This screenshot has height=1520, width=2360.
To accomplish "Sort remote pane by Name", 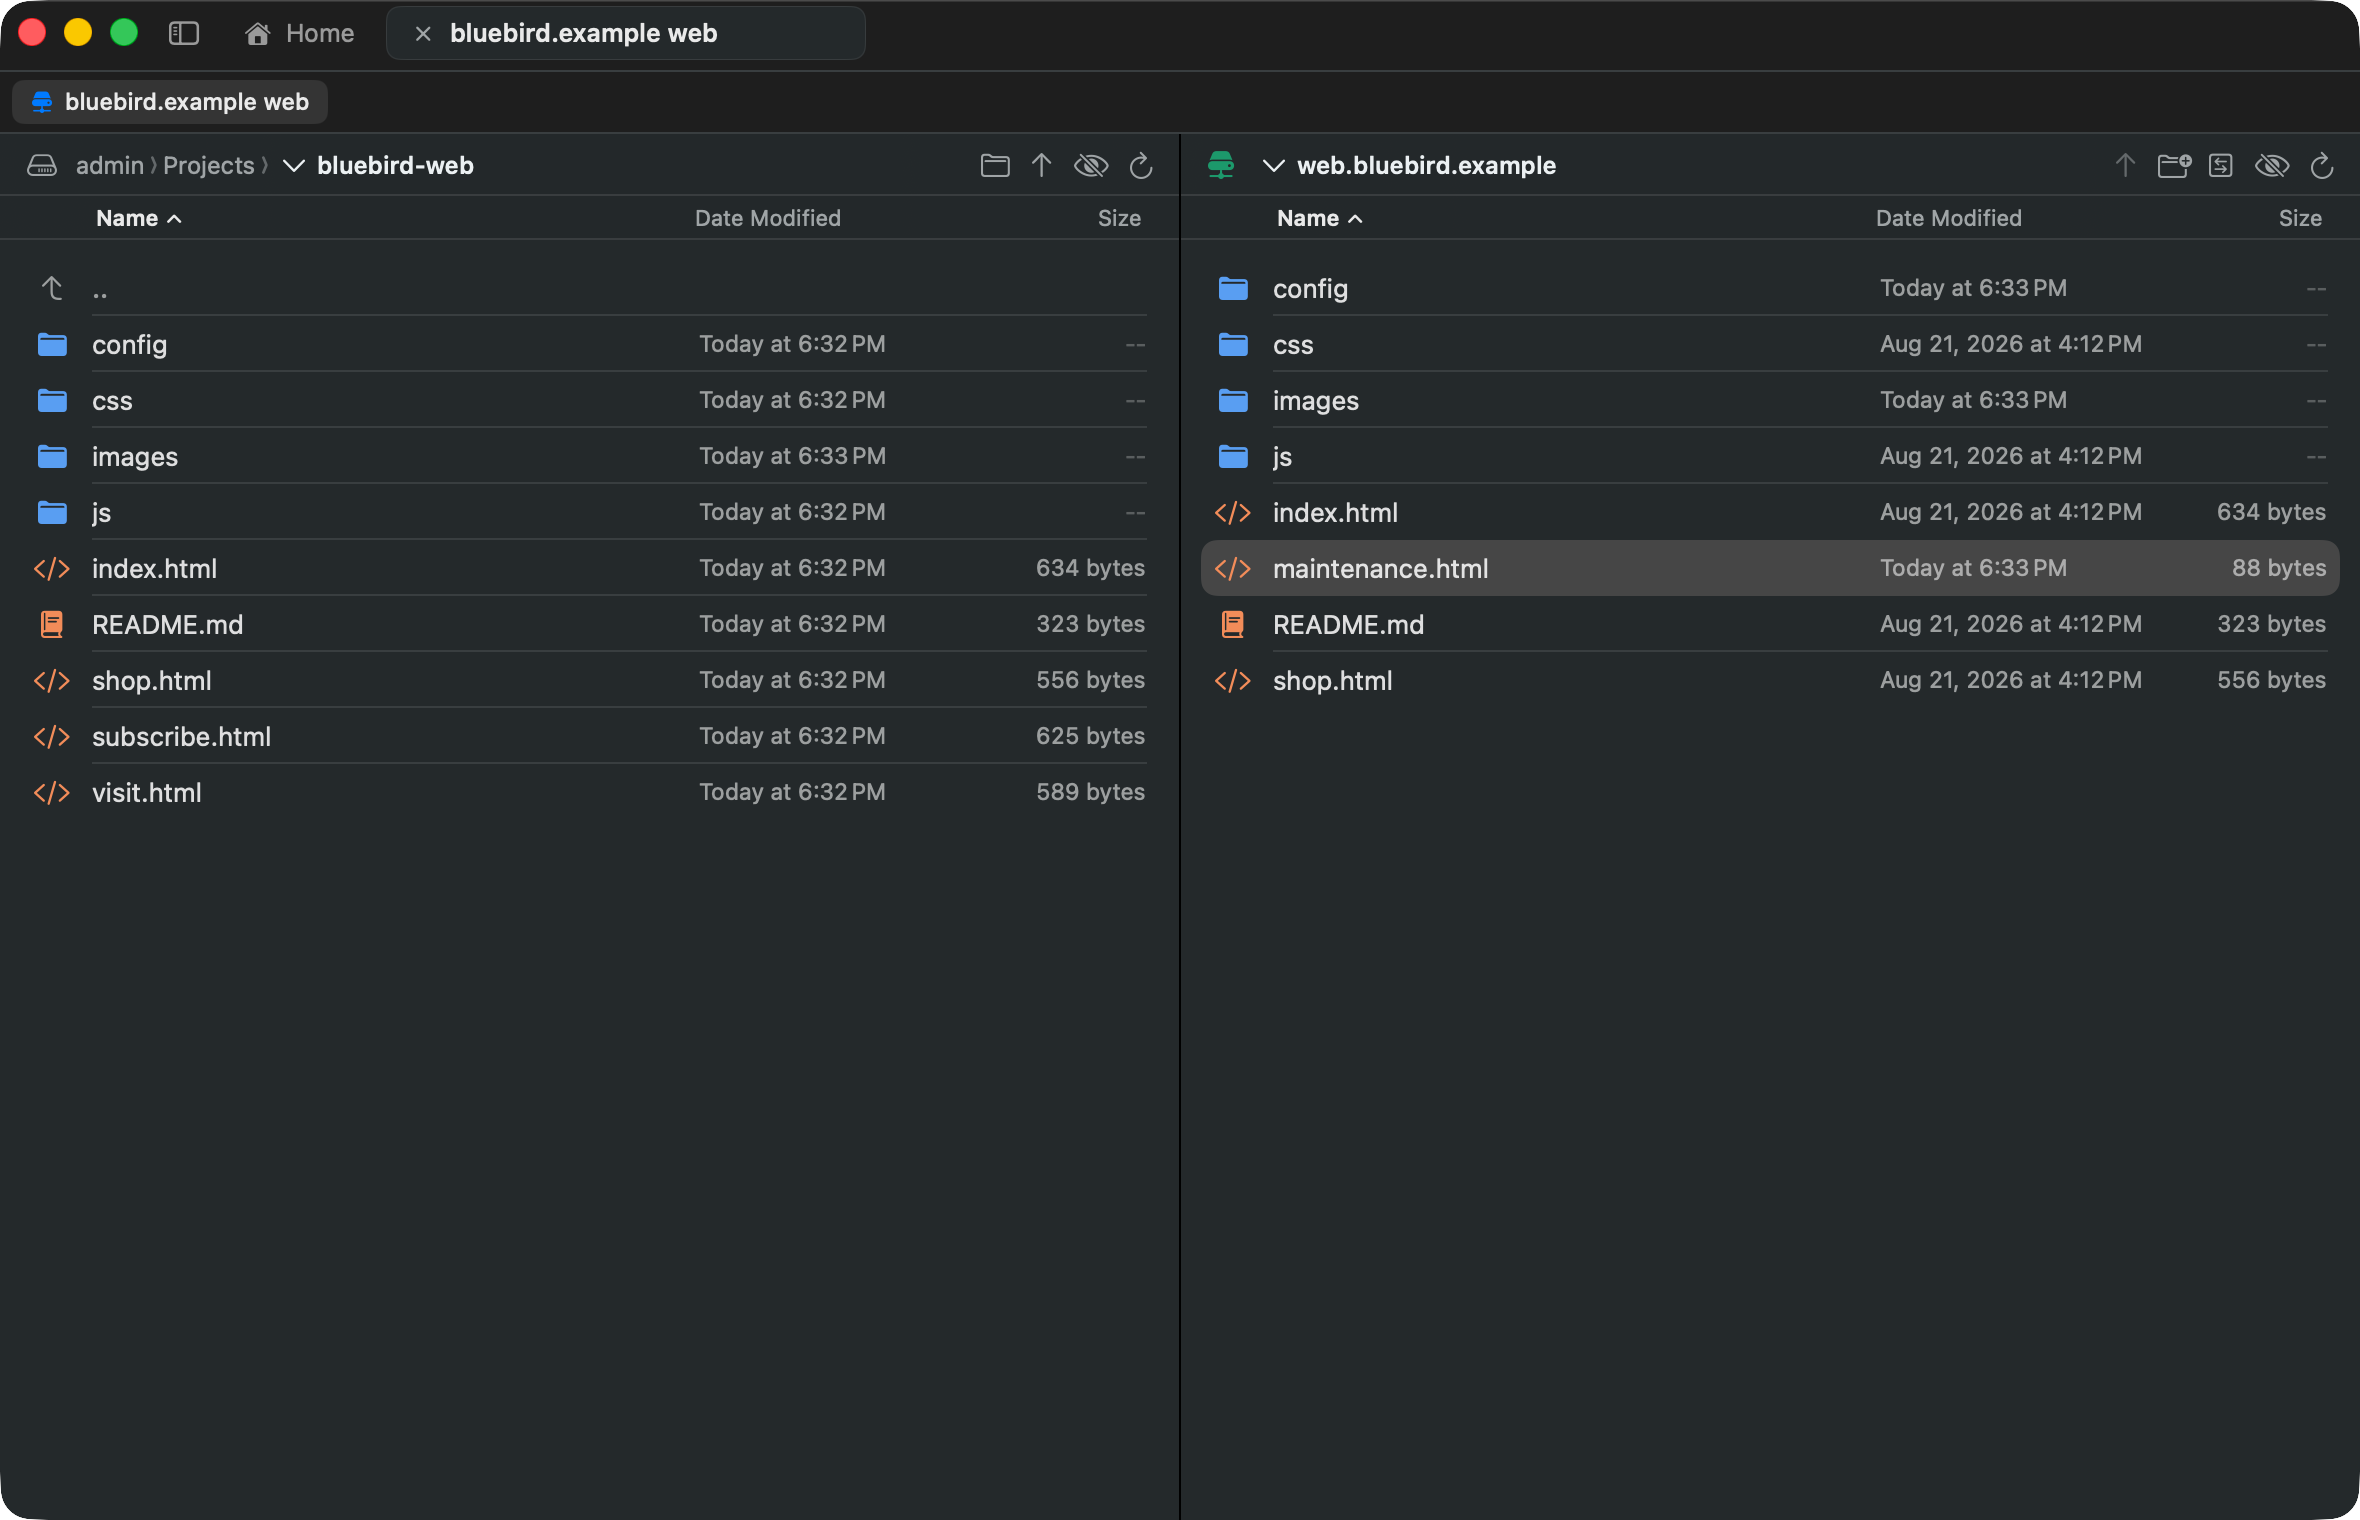I will click(x=1319, y=218).
